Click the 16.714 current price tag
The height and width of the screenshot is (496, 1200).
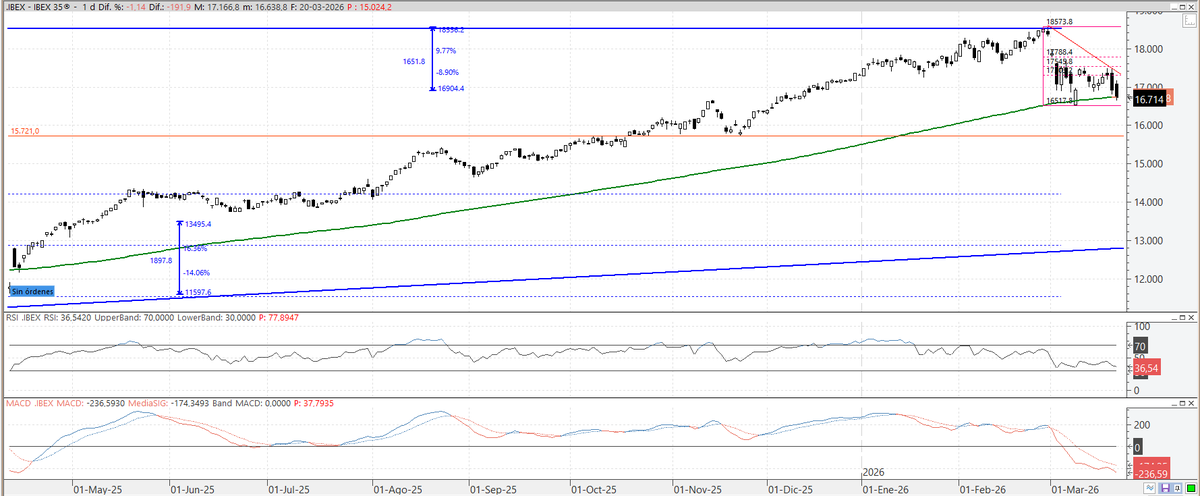click(x=1149, y=99)
